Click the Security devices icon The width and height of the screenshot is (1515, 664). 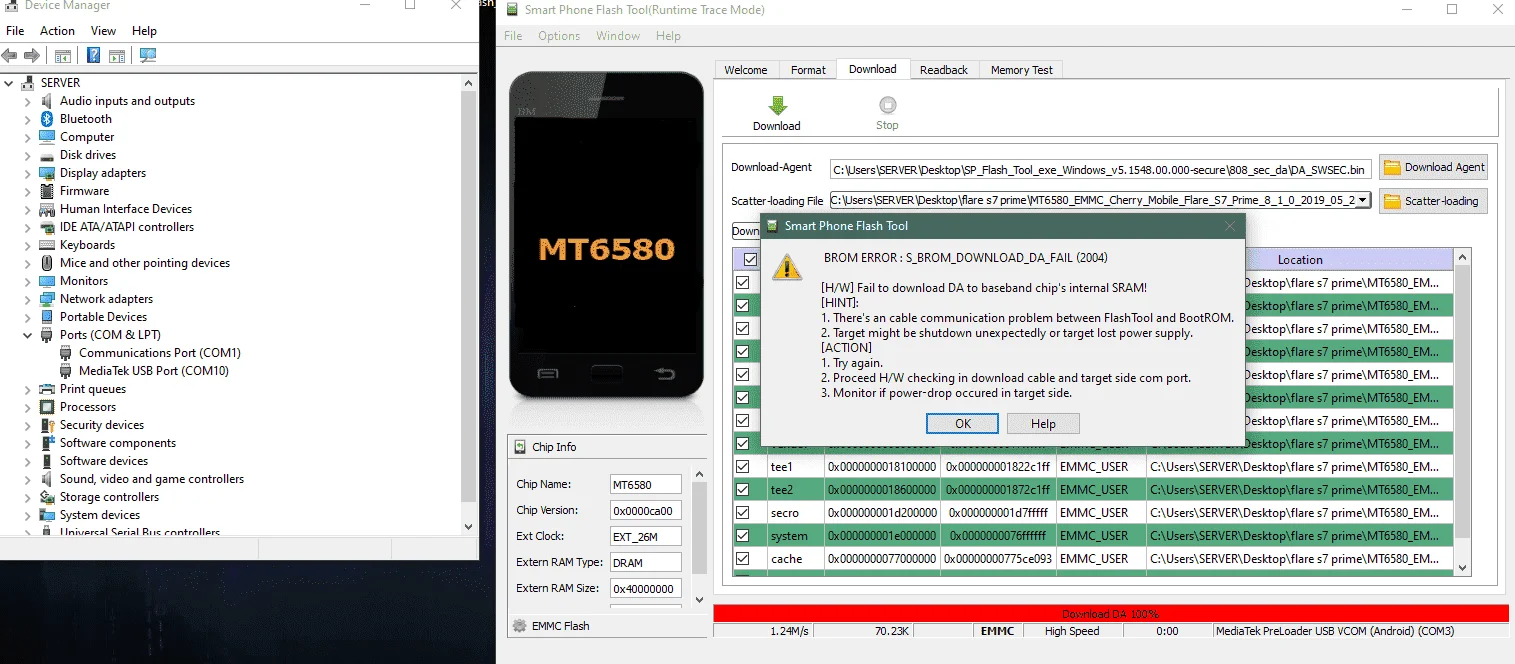click(47, 425)
